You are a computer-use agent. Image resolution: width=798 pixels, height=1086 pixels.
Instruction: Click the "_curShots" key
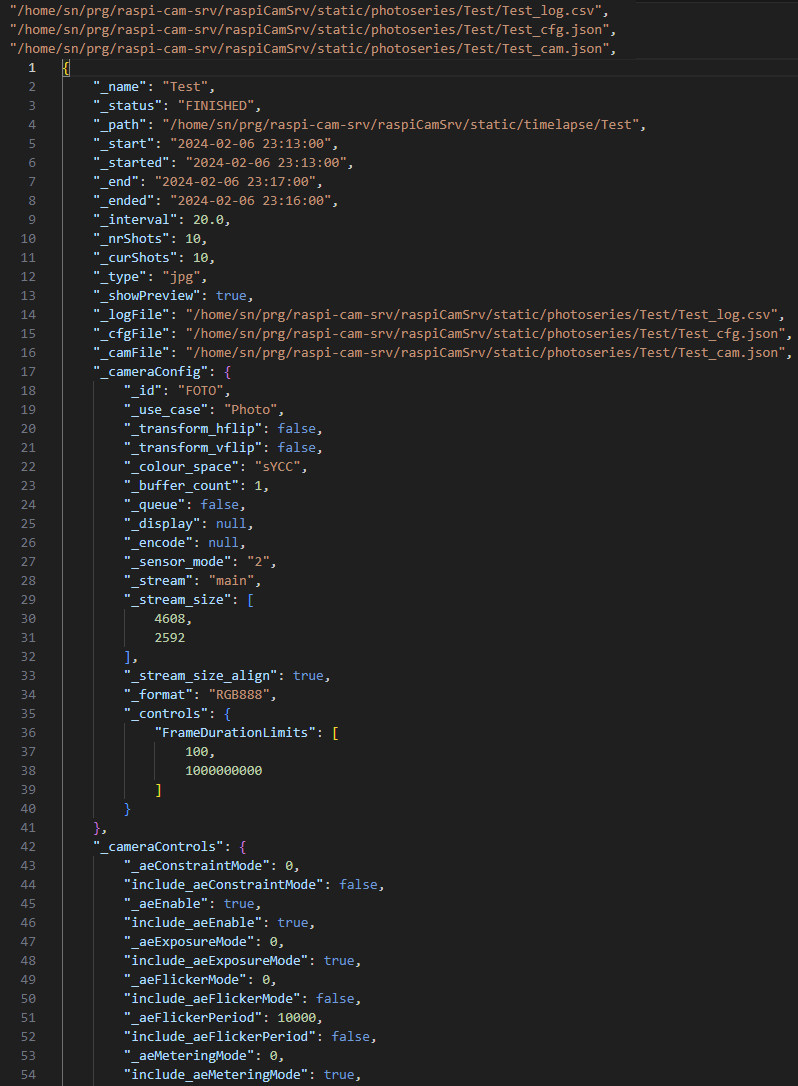135,258
